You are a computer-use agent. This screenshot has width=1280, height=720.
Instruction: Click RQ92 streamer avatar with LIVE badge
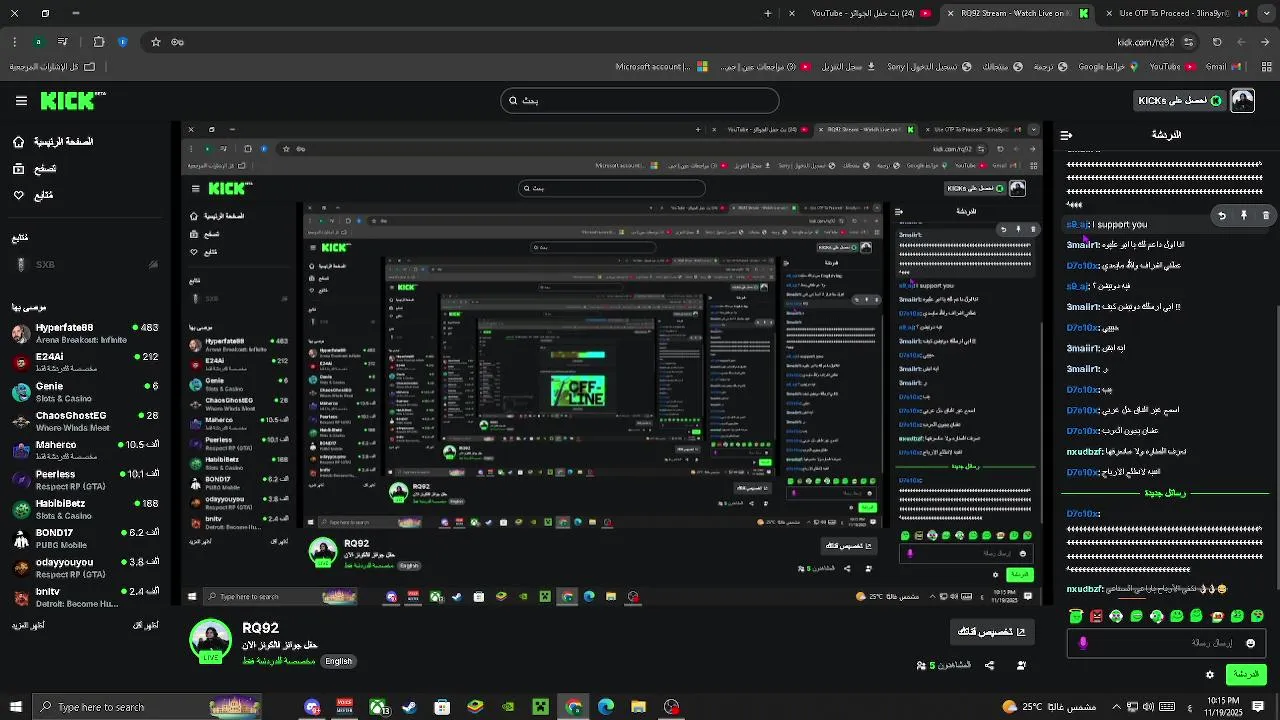(210, 641)
